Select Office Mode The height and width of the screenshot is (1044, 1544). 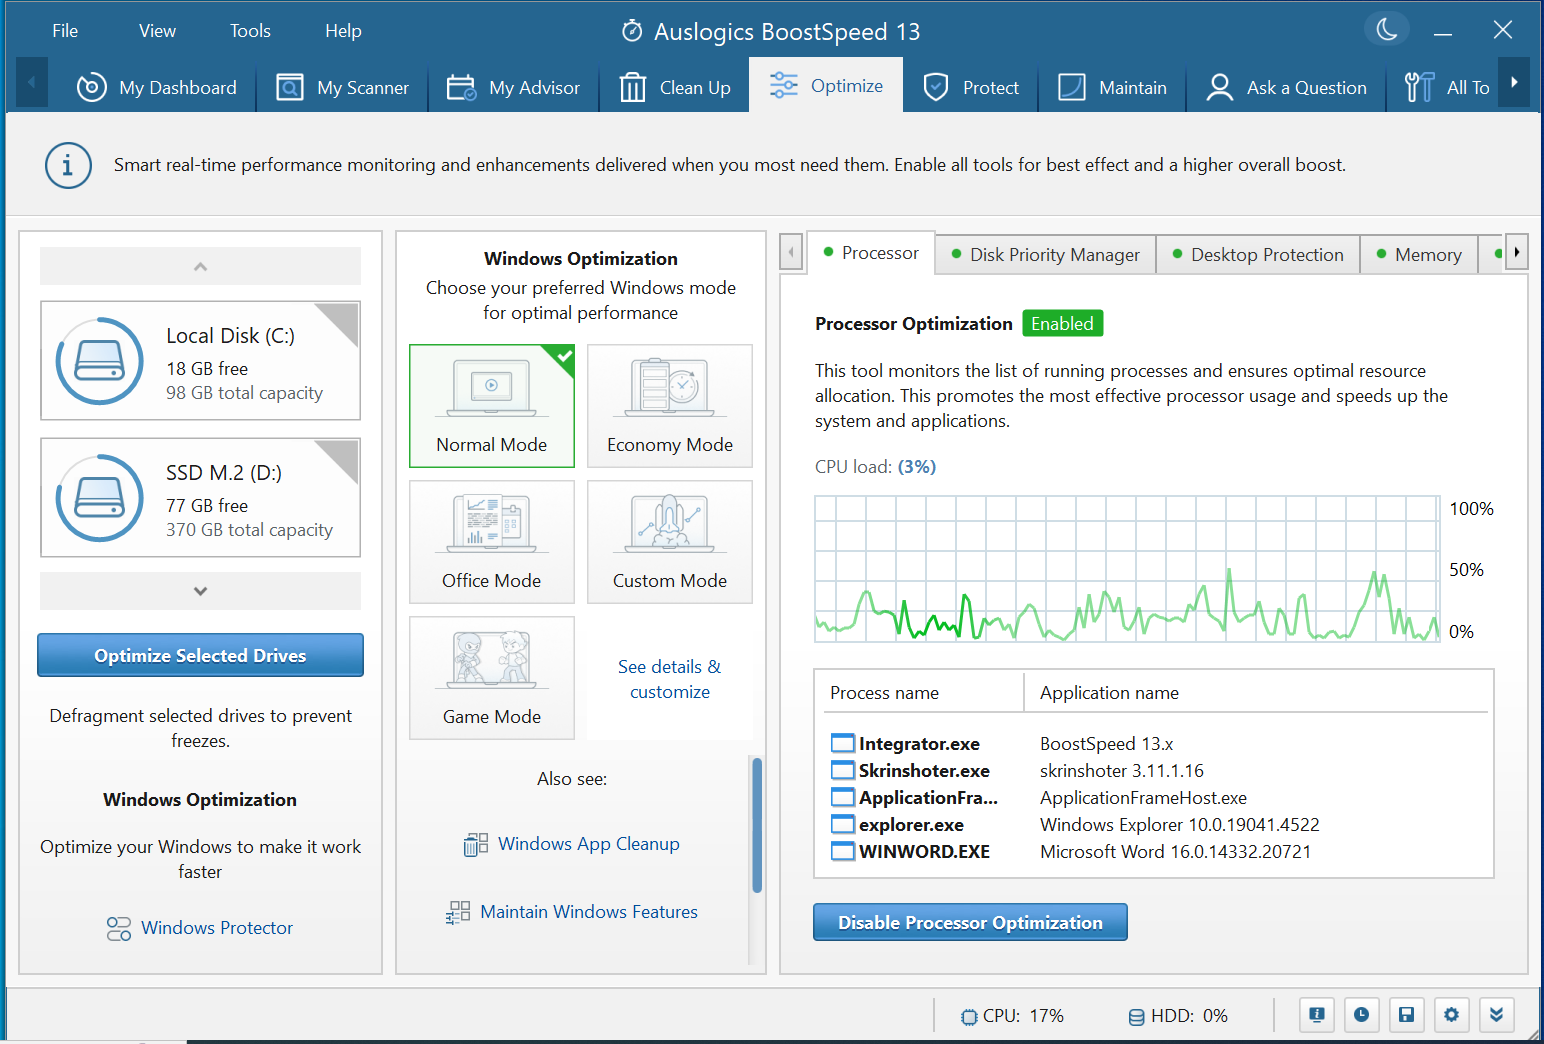pyautogui.click(x=492, y=542)
